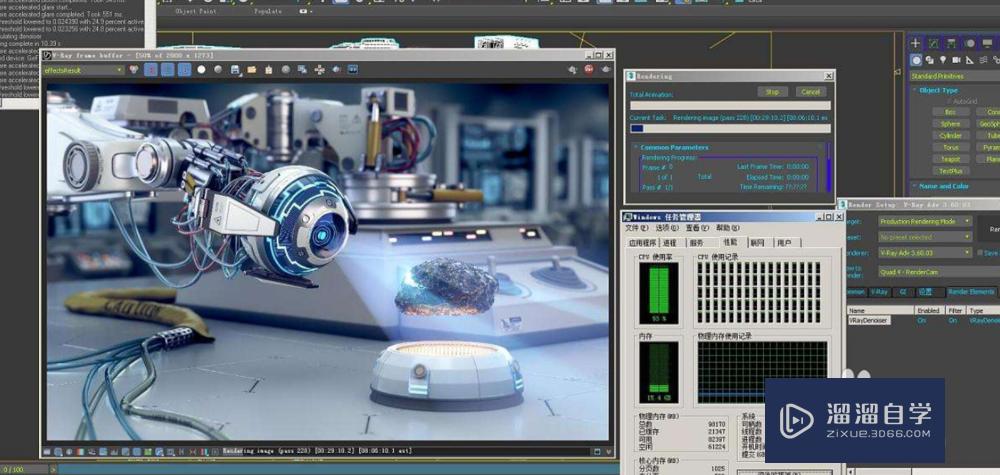Image resolution: width=1000 pixels, height=475 pixels.
Task: Select the Helpers category icon
Action: [x=969, y=60]
